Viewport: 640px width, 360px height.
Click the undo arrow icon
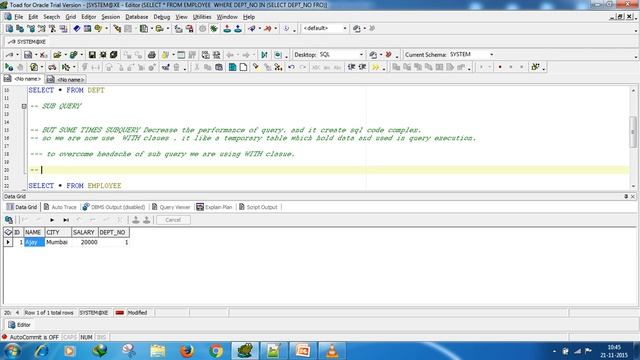pos(291,67)
